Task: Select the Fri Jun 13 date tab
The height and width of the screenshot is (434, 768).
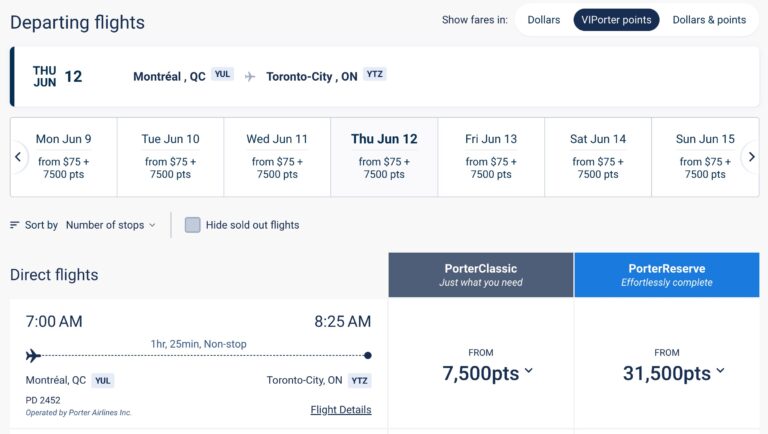Action: (491, 157)
